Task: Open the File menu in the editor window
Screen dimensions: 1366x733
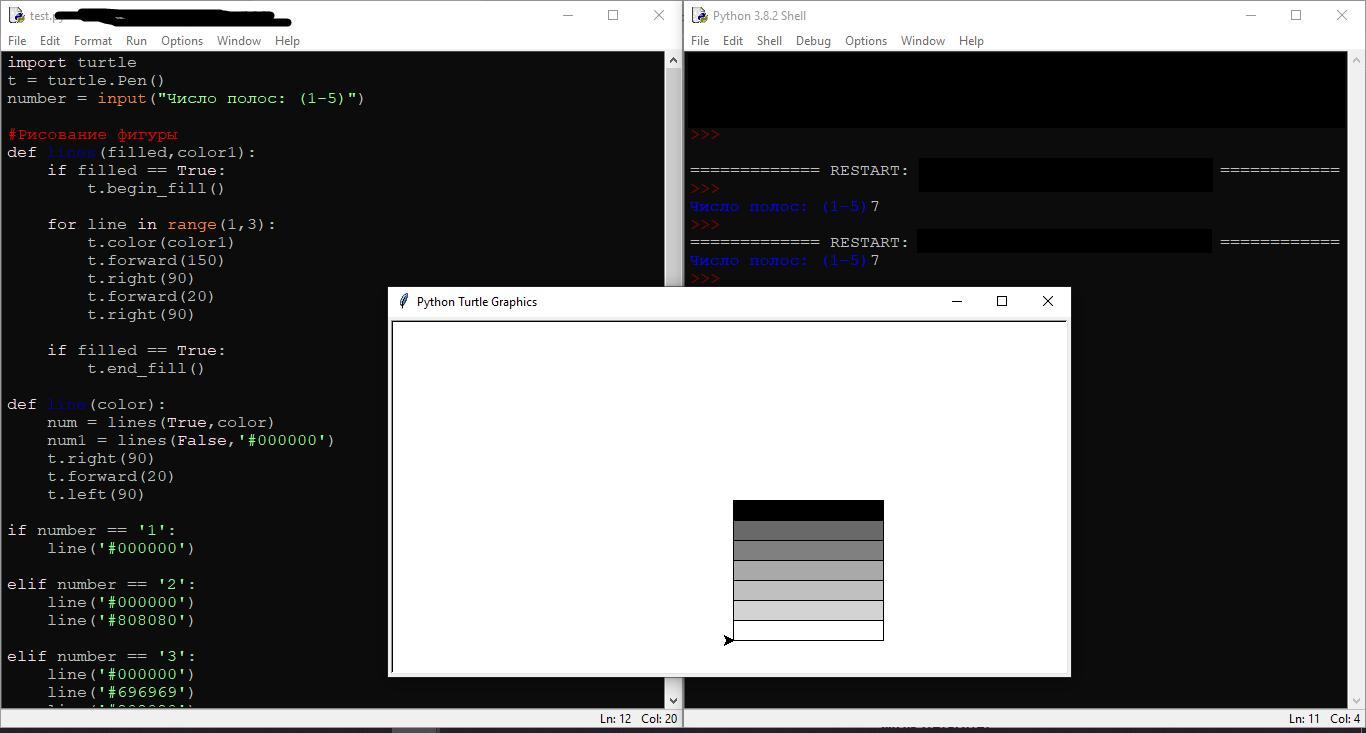Action: pos(17,41)
